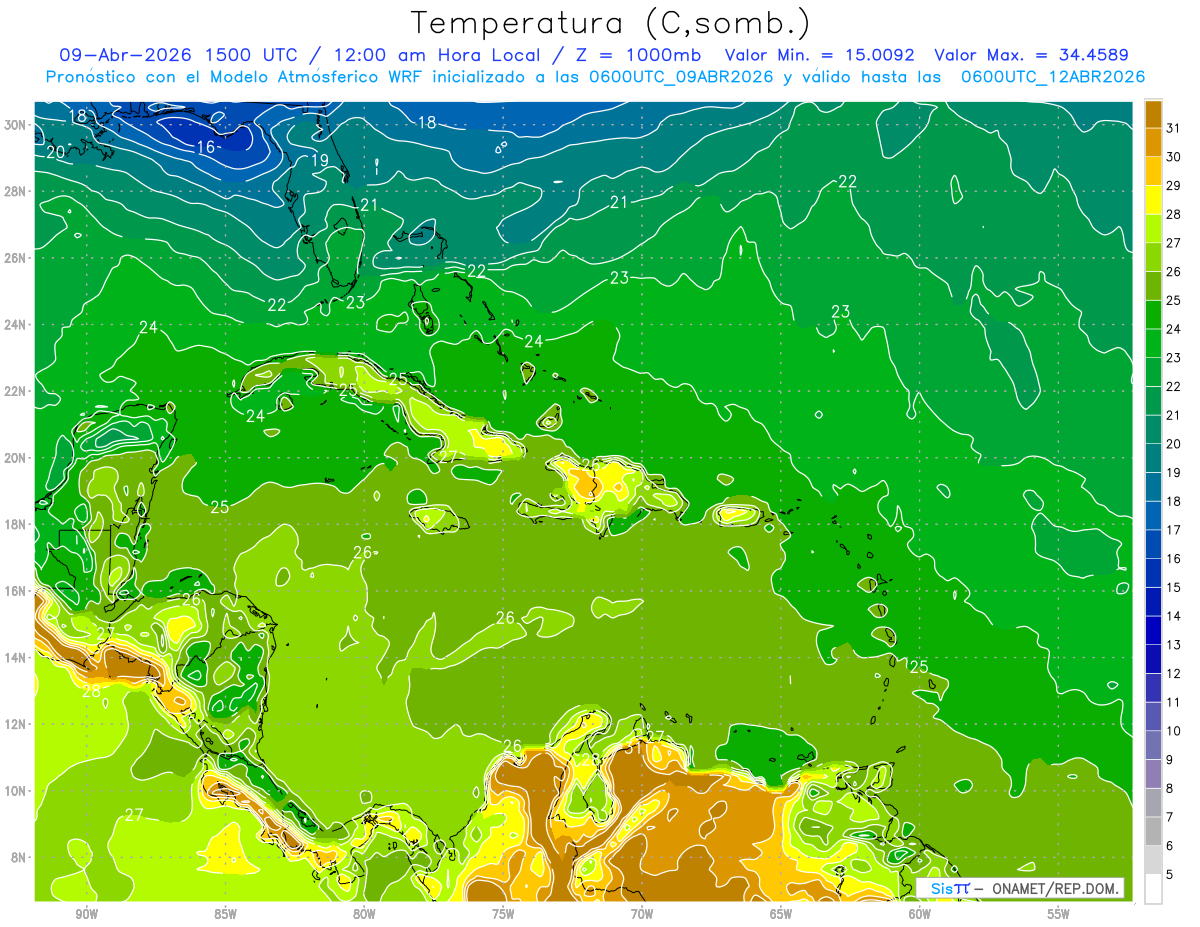The width and height of the screenshot is (1200, 927).
Task: Click the 70W longitude axis label
Action: point(642,914)
